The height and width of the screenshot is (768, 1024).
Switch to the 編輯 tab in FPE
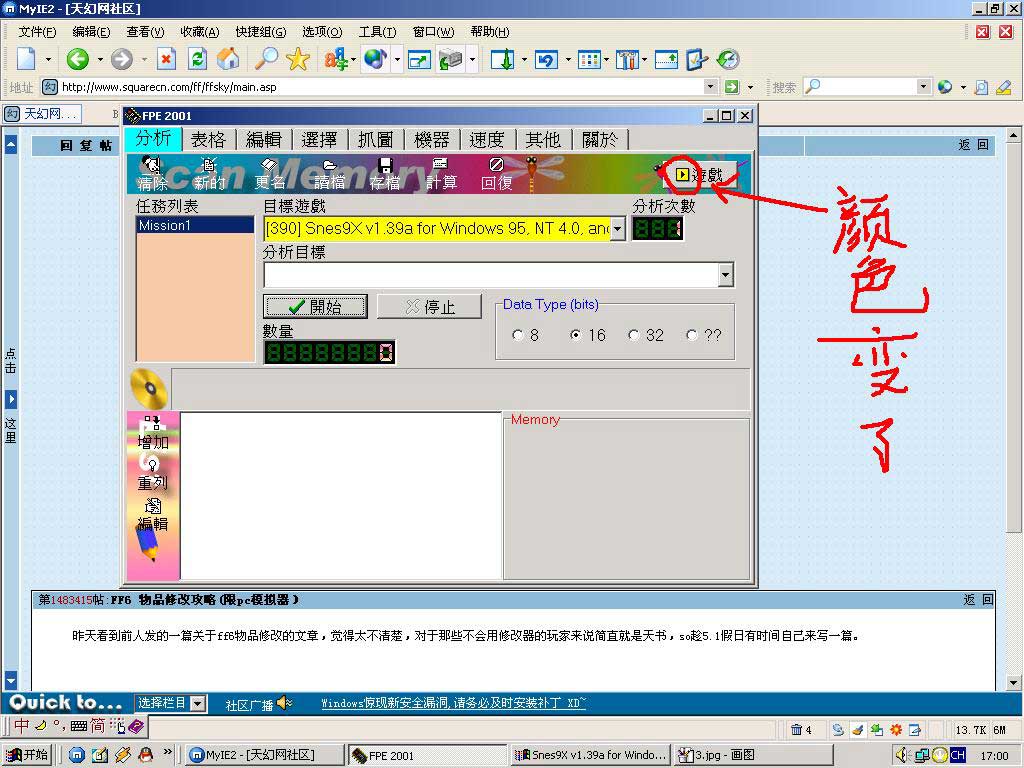click(264, 140)
